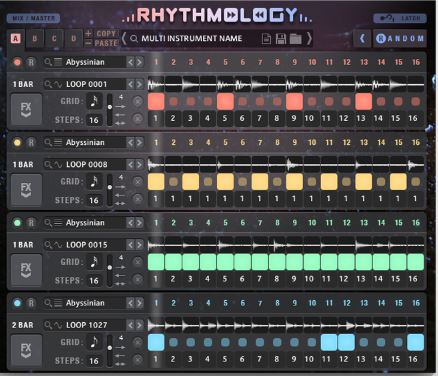Screen dimensions: 438x376
Task: Open the folder icon in preset bar
Action: coord(295,39)
